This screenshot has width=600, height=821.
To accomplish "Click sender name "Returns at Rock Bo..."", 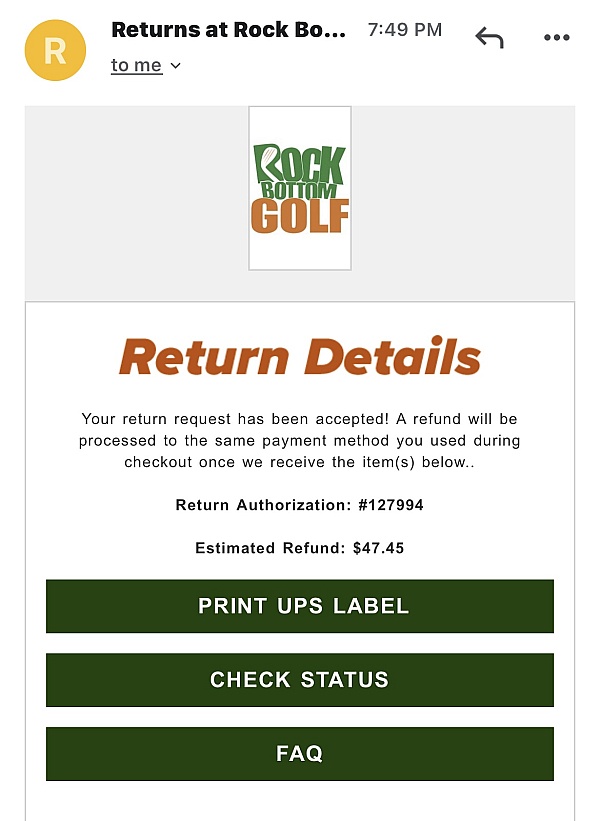I will tap(228, 30).
